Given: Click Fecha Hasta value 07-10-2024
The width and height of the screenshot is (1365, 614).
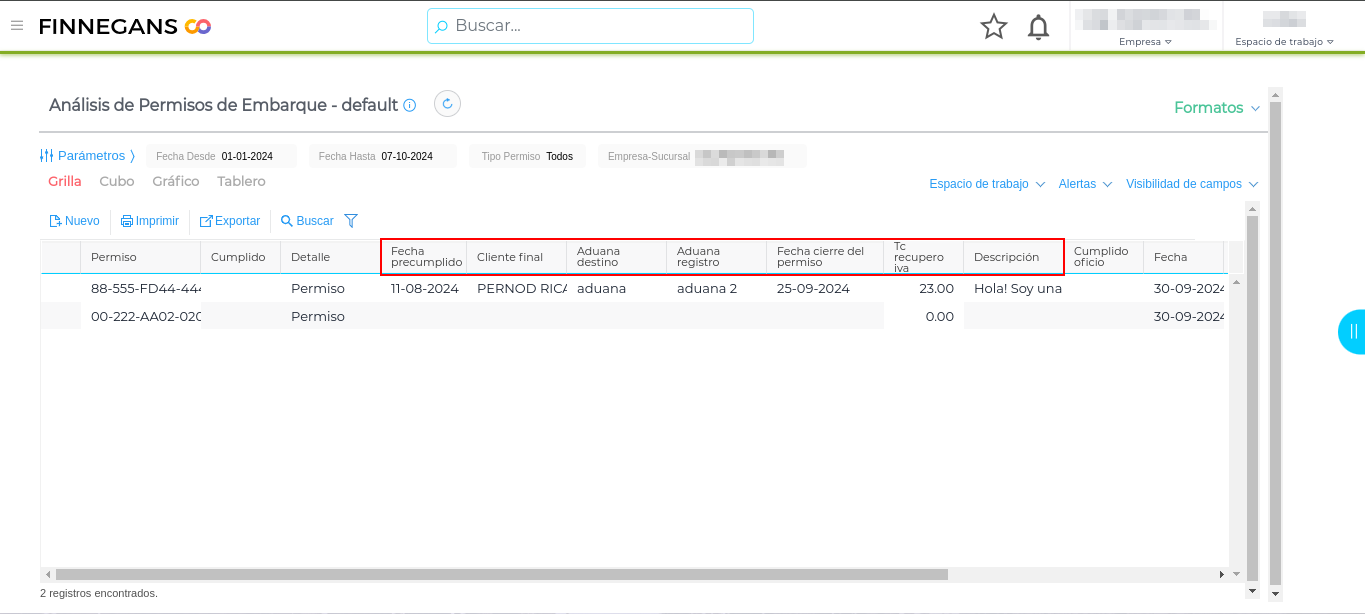Looking at the screenshot, I should click(x=407, y=157).
